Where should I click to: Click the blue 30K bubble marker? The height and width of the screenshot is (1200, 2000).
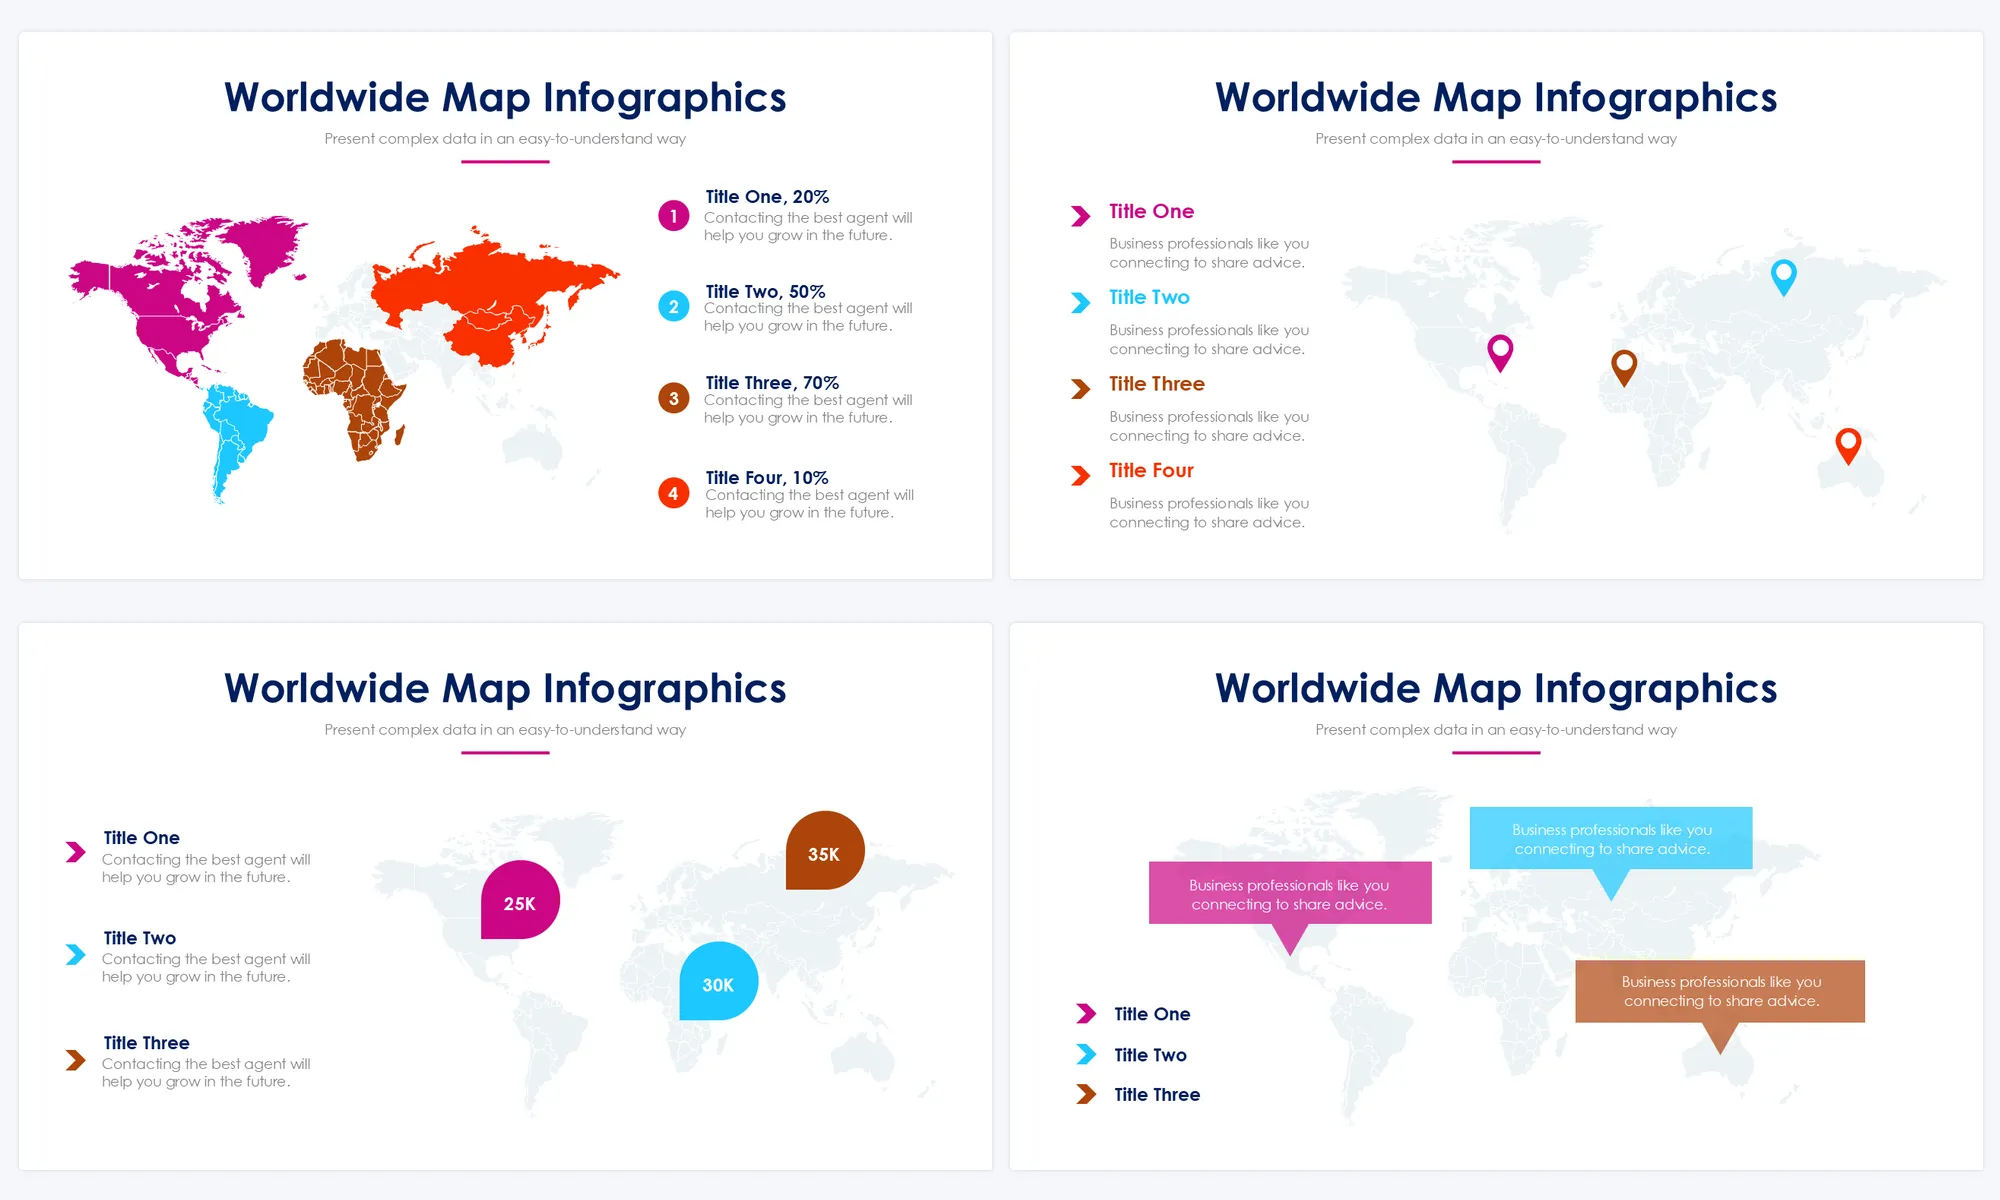pyautogui.click(x=718, y=982)
